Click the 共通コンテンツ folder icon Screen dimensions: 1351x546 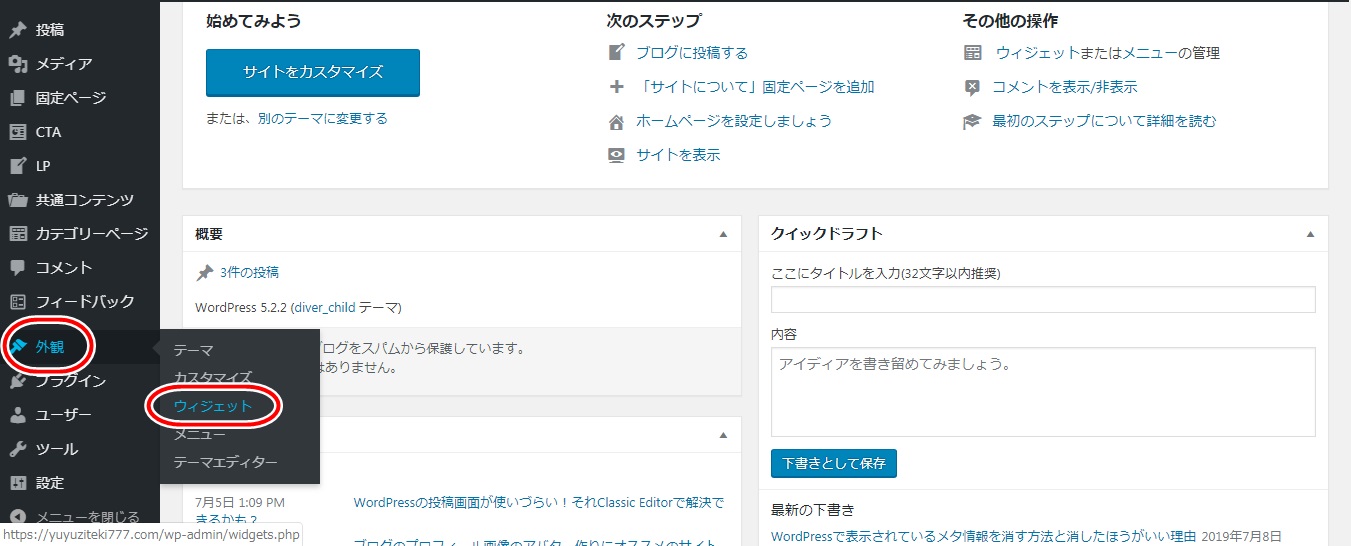18,200
